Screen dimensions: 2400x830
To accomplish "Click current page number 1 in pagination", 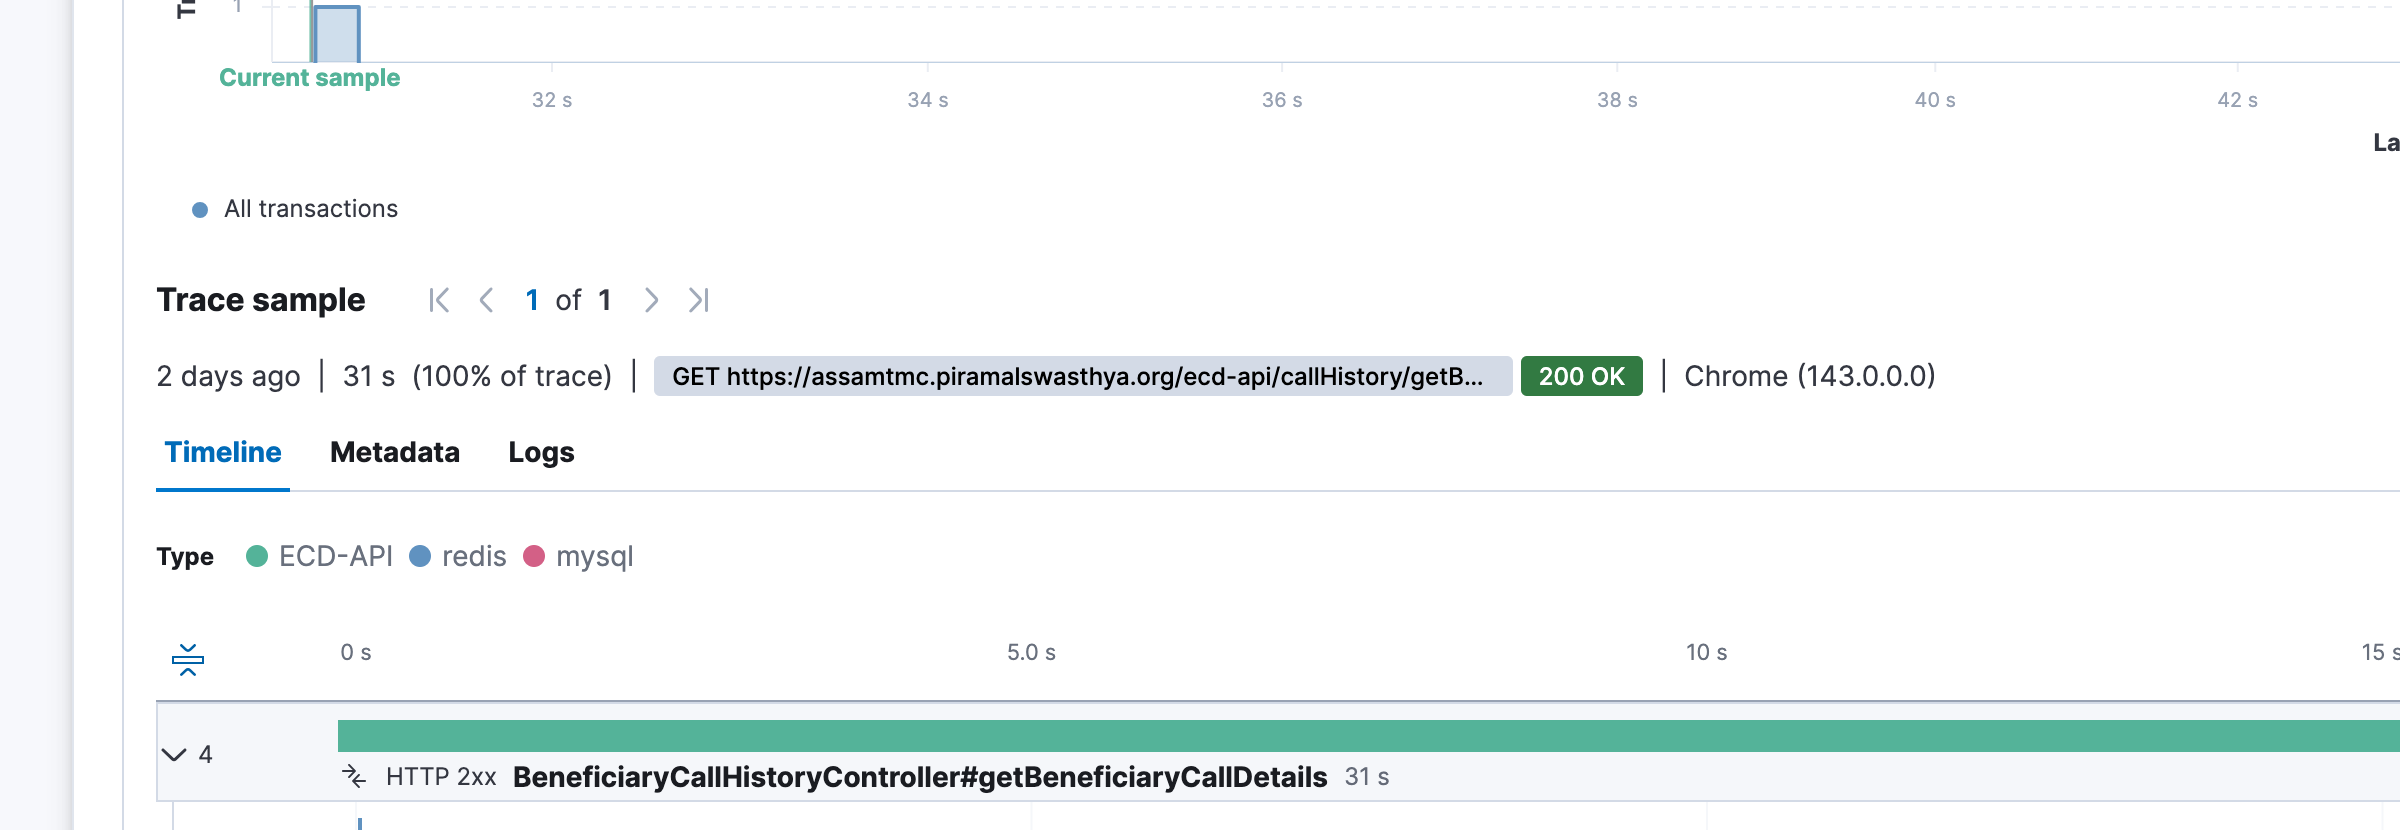I will [x=532, y=300].
